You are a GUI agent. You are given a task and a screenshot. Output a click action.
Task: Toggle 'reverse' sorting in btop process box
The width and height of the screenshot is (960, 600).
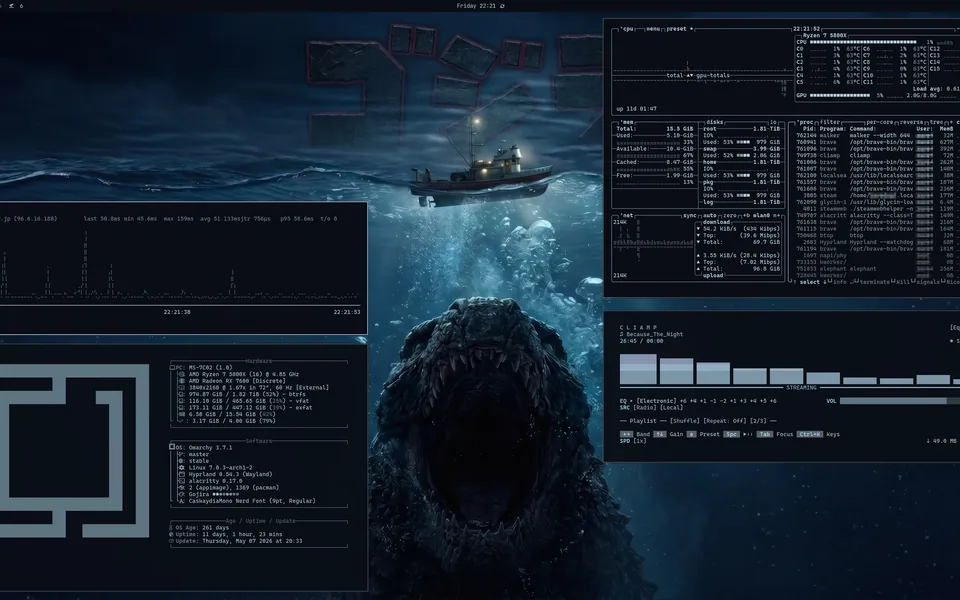(x=912, y=122)
